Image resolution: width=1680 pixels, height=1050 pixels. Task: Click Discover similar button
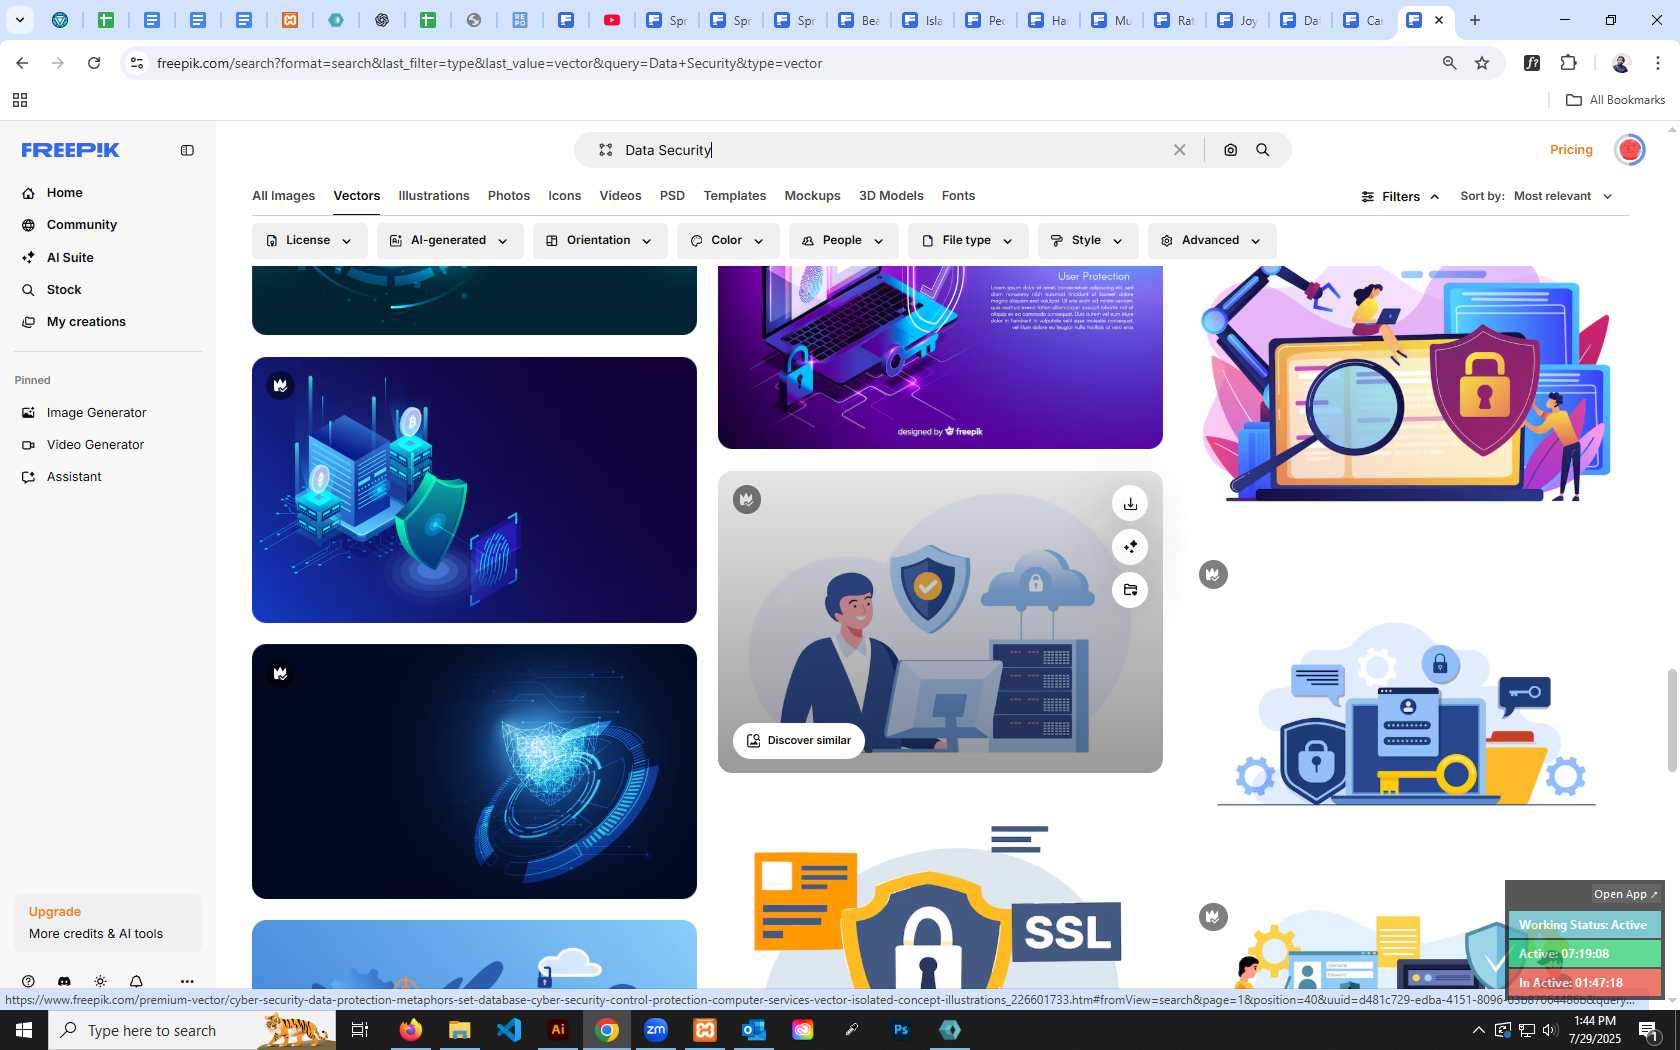[799, 741]
